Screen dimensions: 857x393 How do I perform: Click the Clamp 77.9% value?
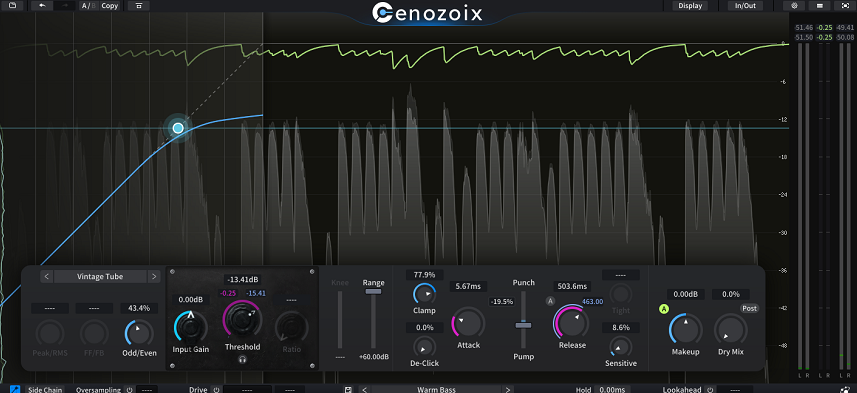click(x=425, y=275)
